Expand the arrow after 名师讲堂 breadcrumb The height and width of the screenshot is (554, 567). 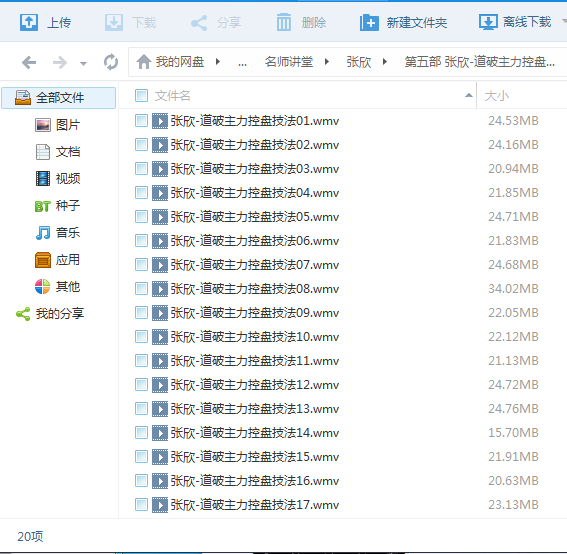pyautogui.click(x=327, y=62)
